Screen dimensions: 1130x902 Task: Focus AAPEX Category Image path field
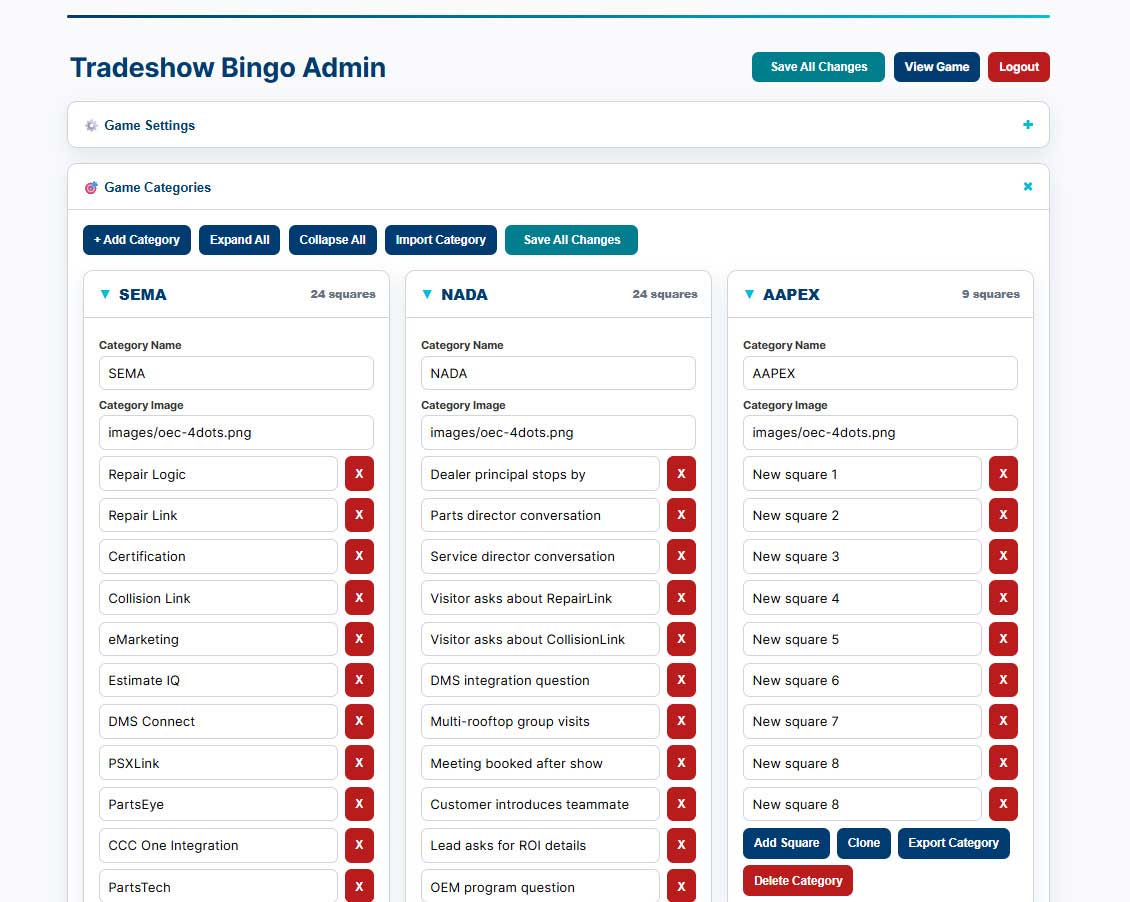(x=880, y=432)
